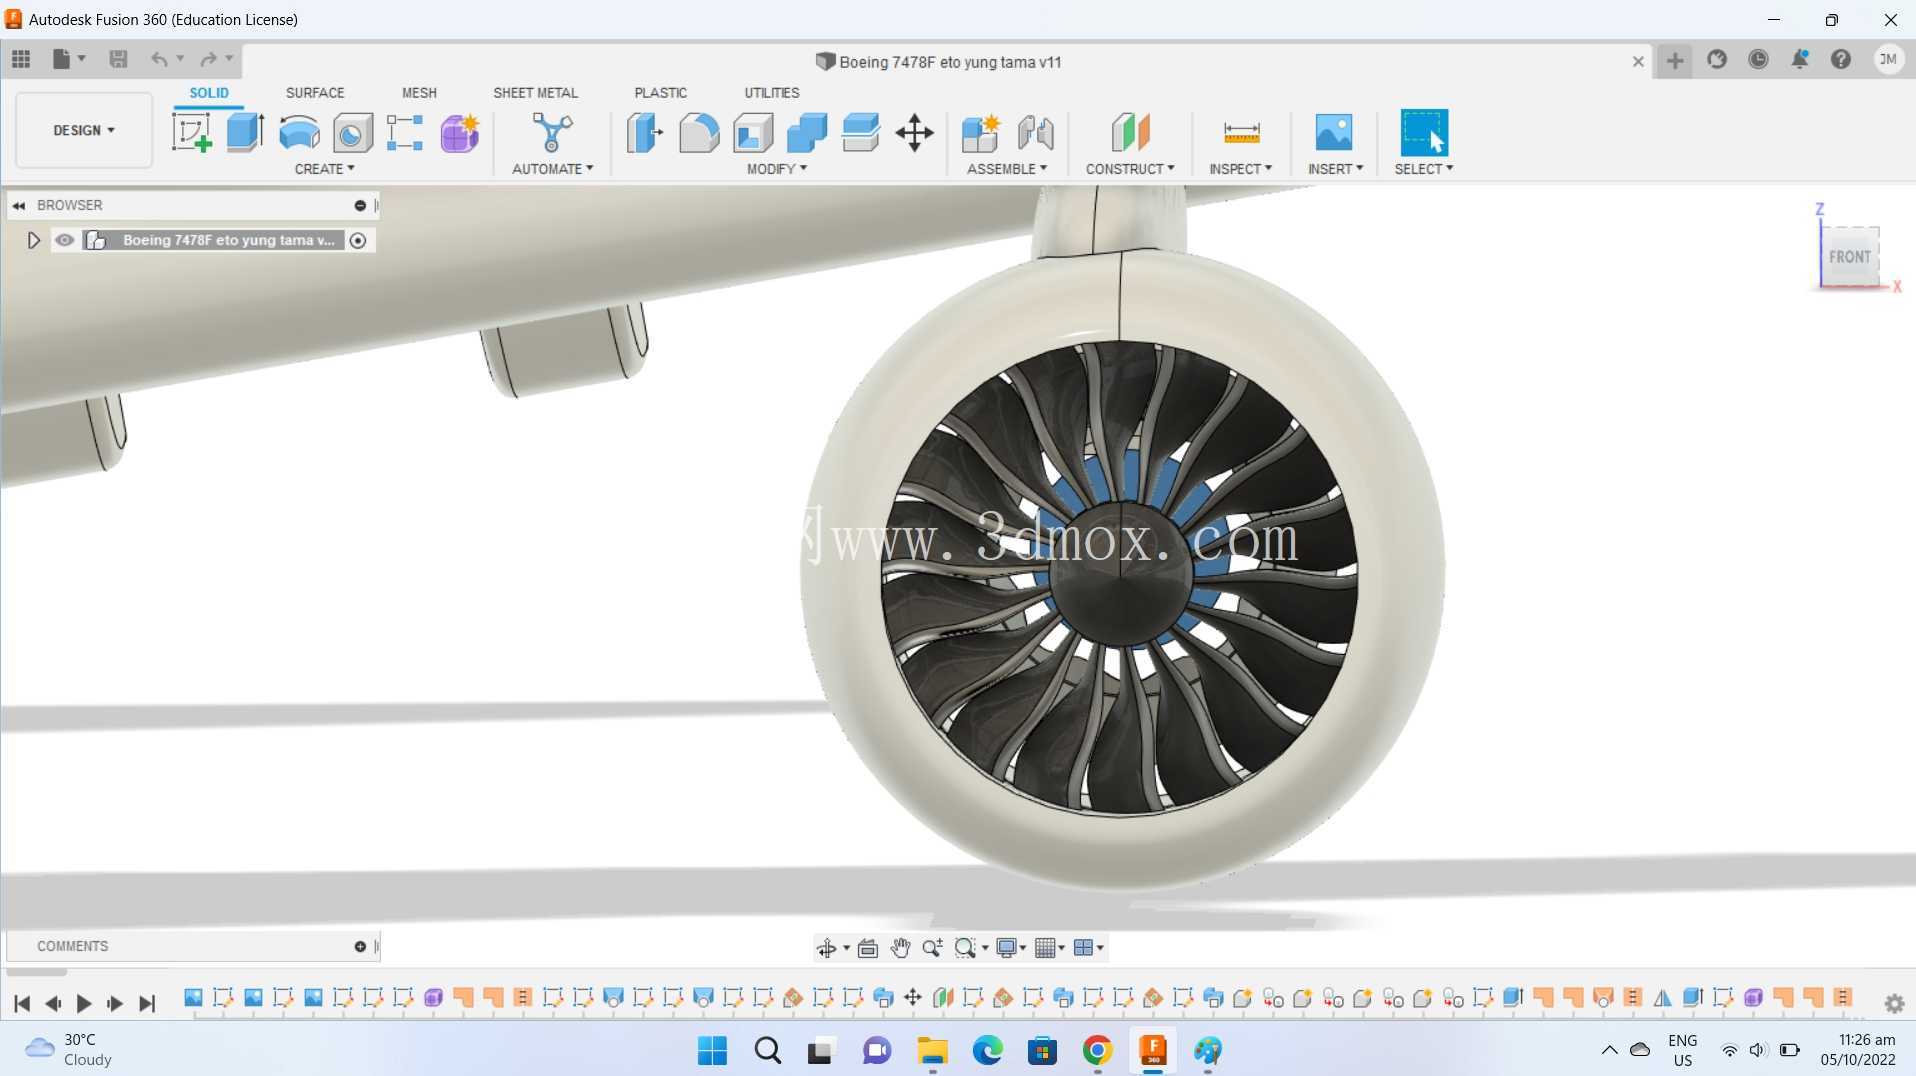Collapse the Browser panel with double arrows
This screenshot has height=1076, width=1916.
pos(19,205)
